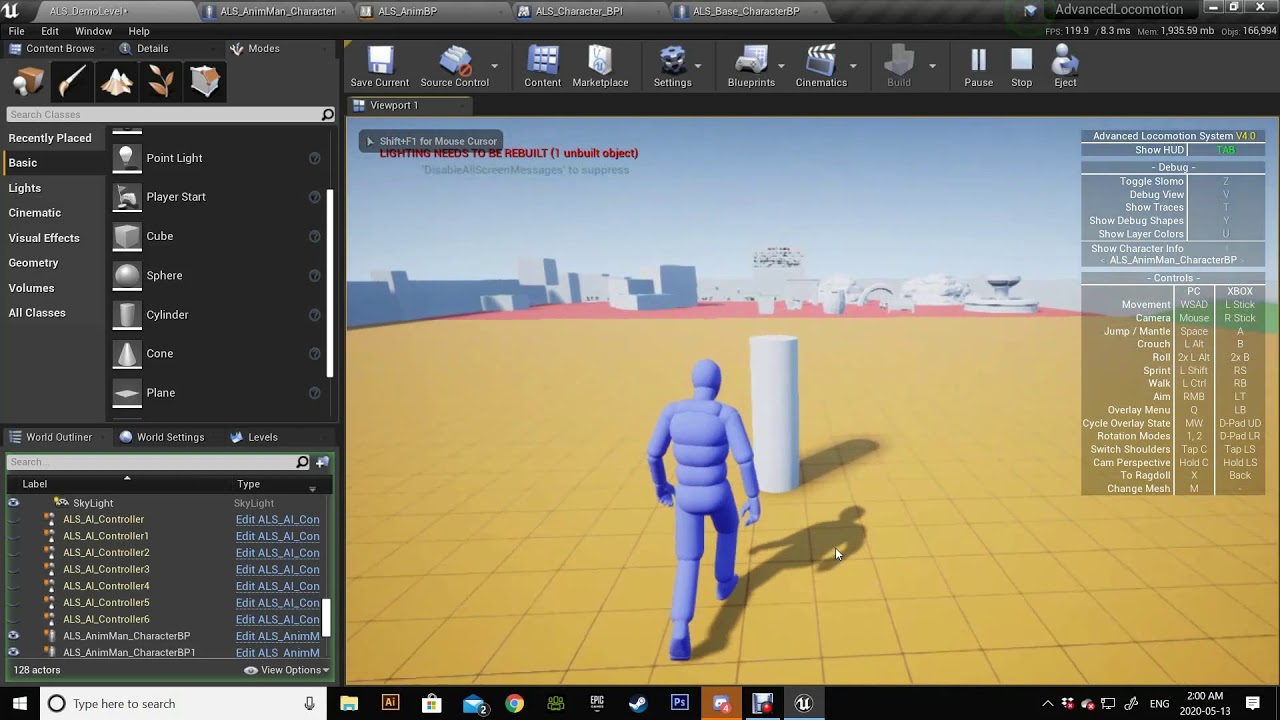The width and height of the screenshot is (1280, 720).
Task: Open the Marketplace from the toolbar
Action: pyautogui.click(x=600, y=68)
